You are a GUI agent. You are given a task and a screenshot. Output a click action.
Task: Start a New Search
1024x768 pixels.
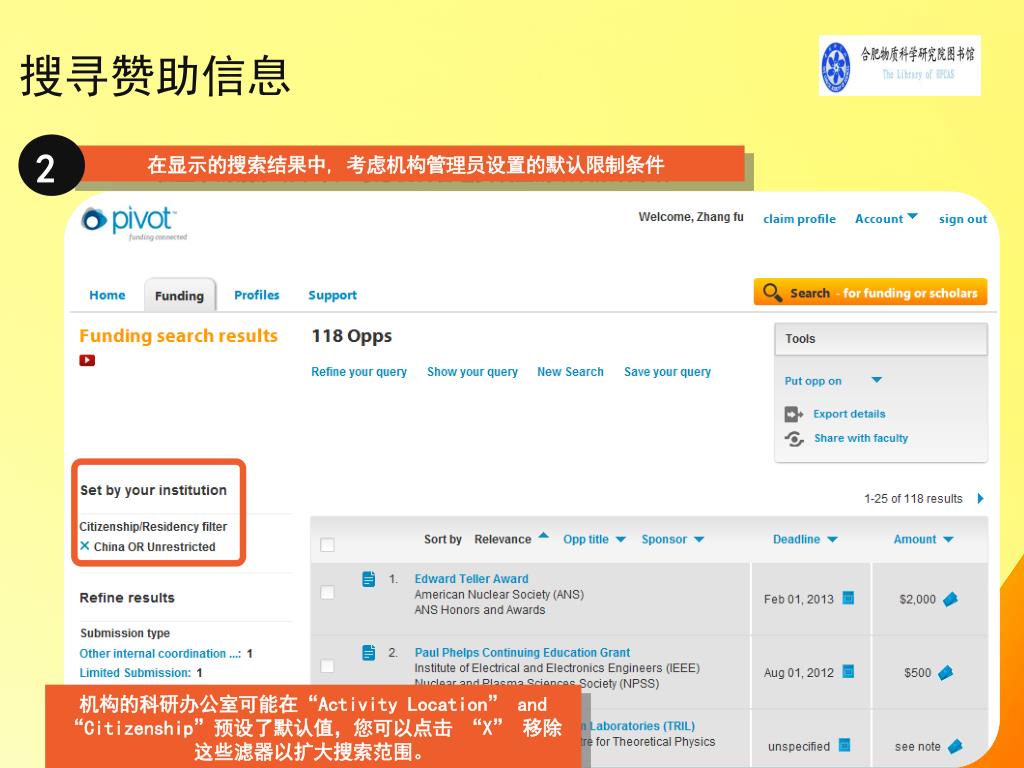pyautogui.click(x=570, y=372)
